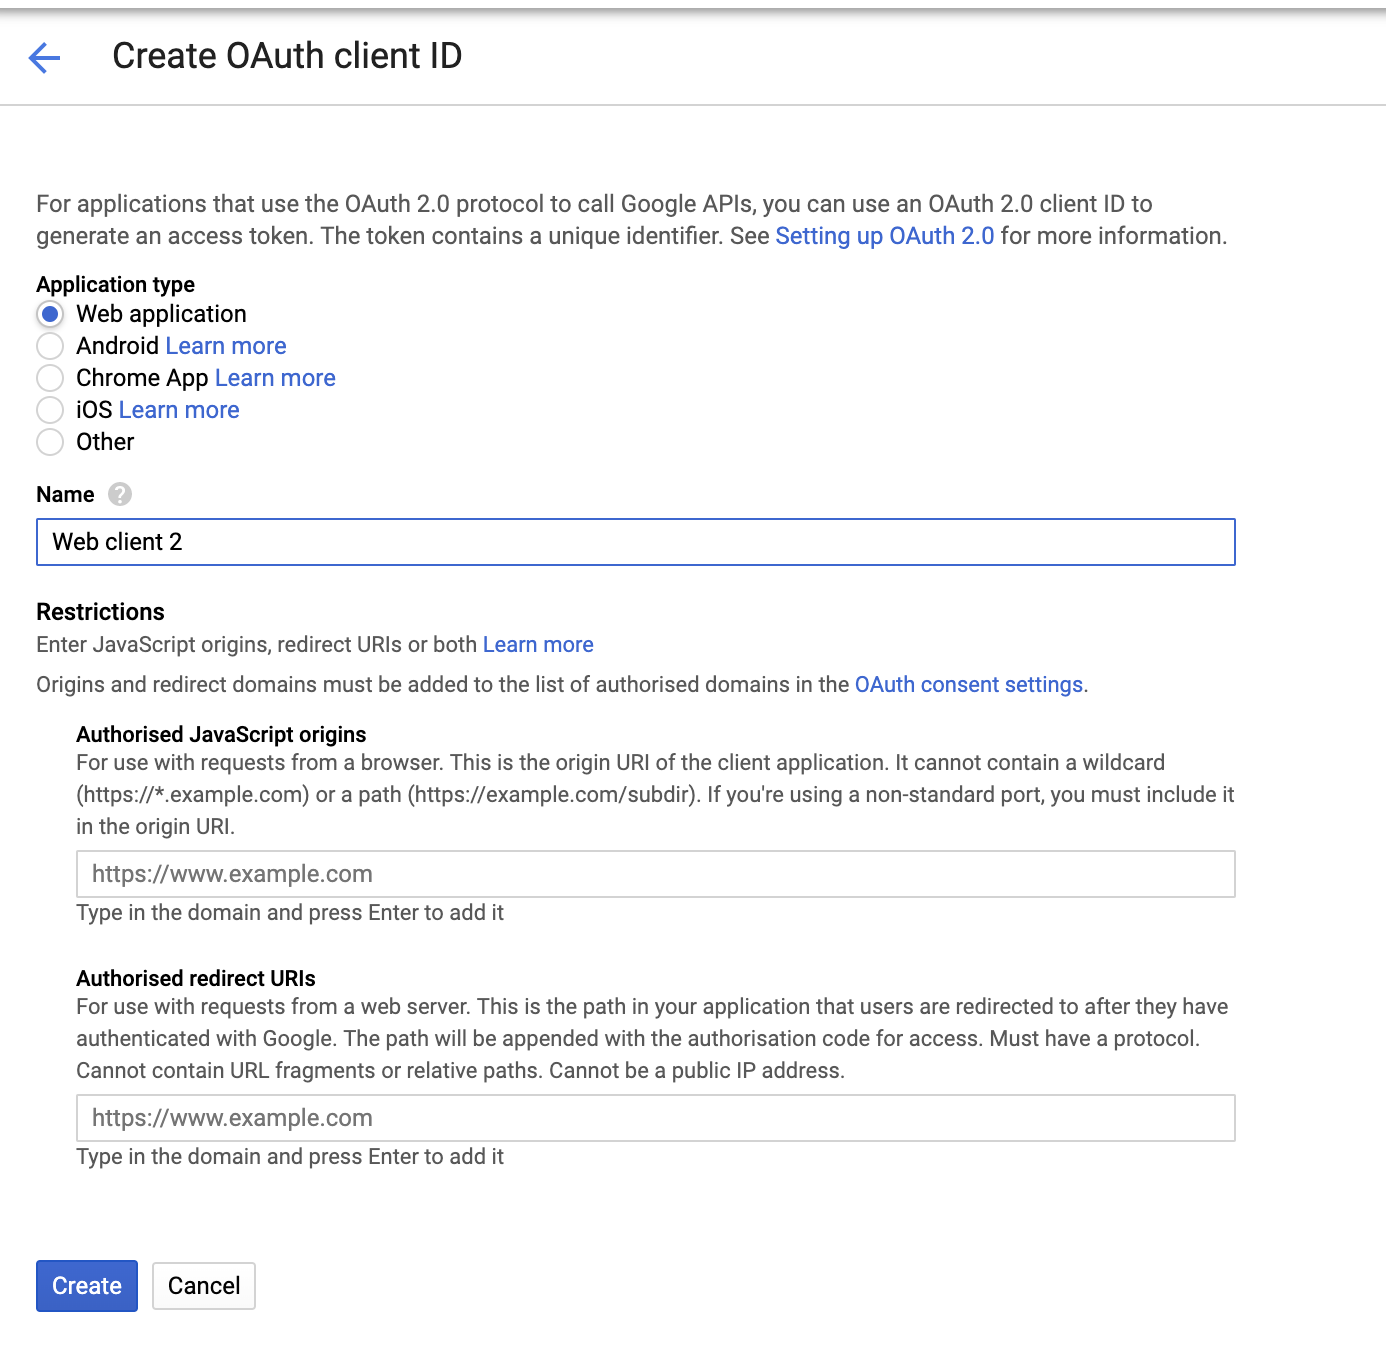Click the Name field containing Web client 2
This screenshot has height=1354, width=1386.
click(x=635, y=542)
